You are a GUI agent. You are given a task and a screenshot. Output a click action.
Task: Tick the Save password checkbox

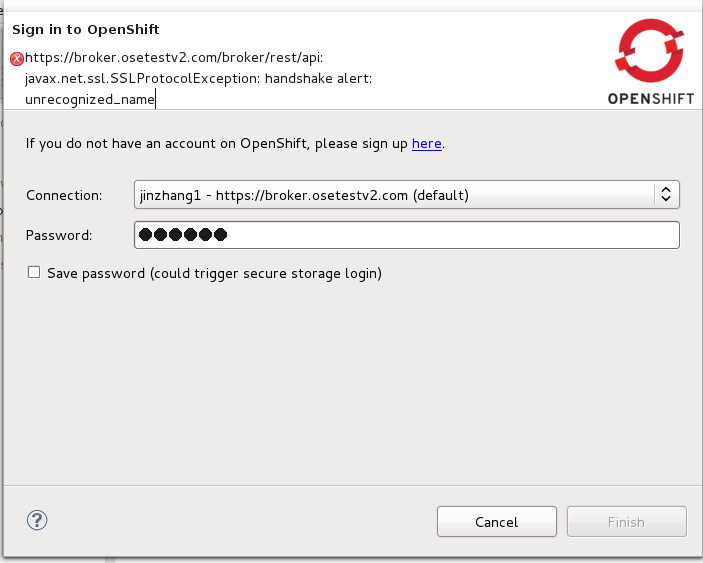34,272
